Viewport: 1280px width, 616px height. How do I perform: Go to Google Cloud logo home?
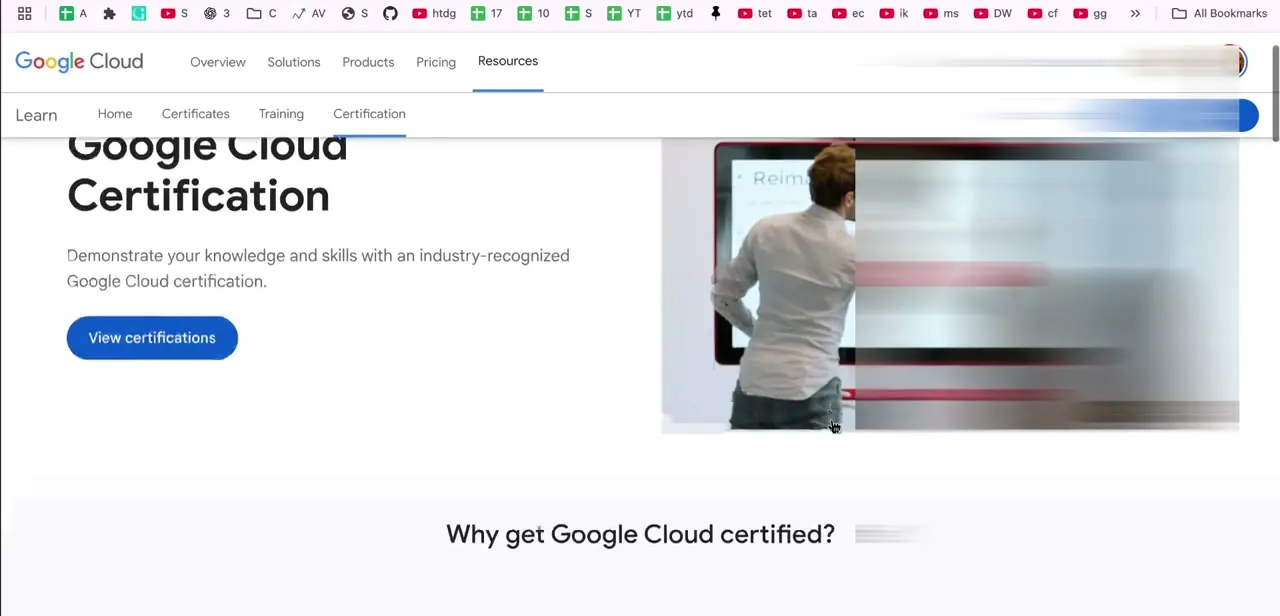click(x=79, y=62)
